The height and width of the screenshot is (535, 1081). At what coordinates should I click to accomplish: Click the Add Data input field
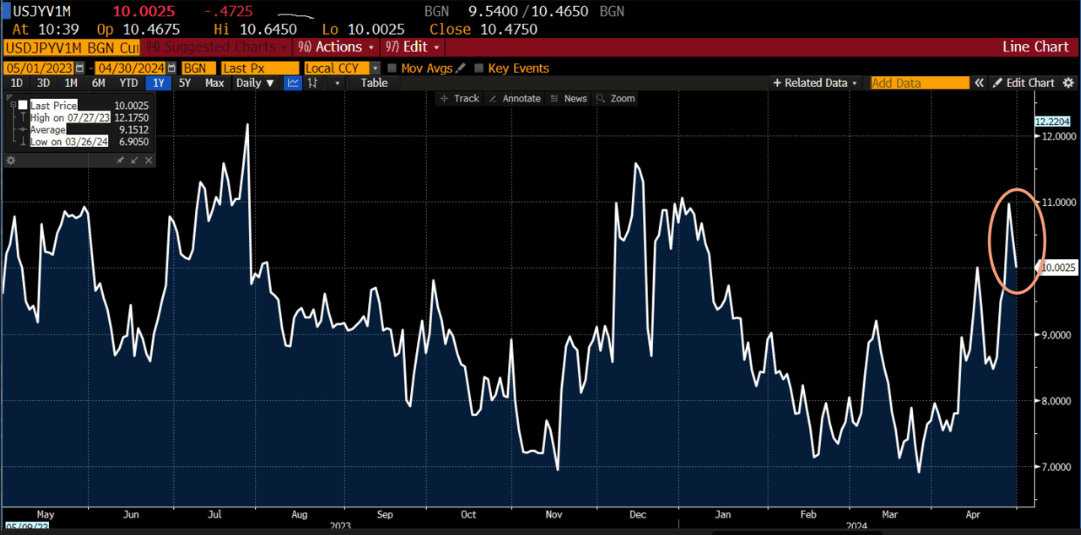click(x=920, y=83)
